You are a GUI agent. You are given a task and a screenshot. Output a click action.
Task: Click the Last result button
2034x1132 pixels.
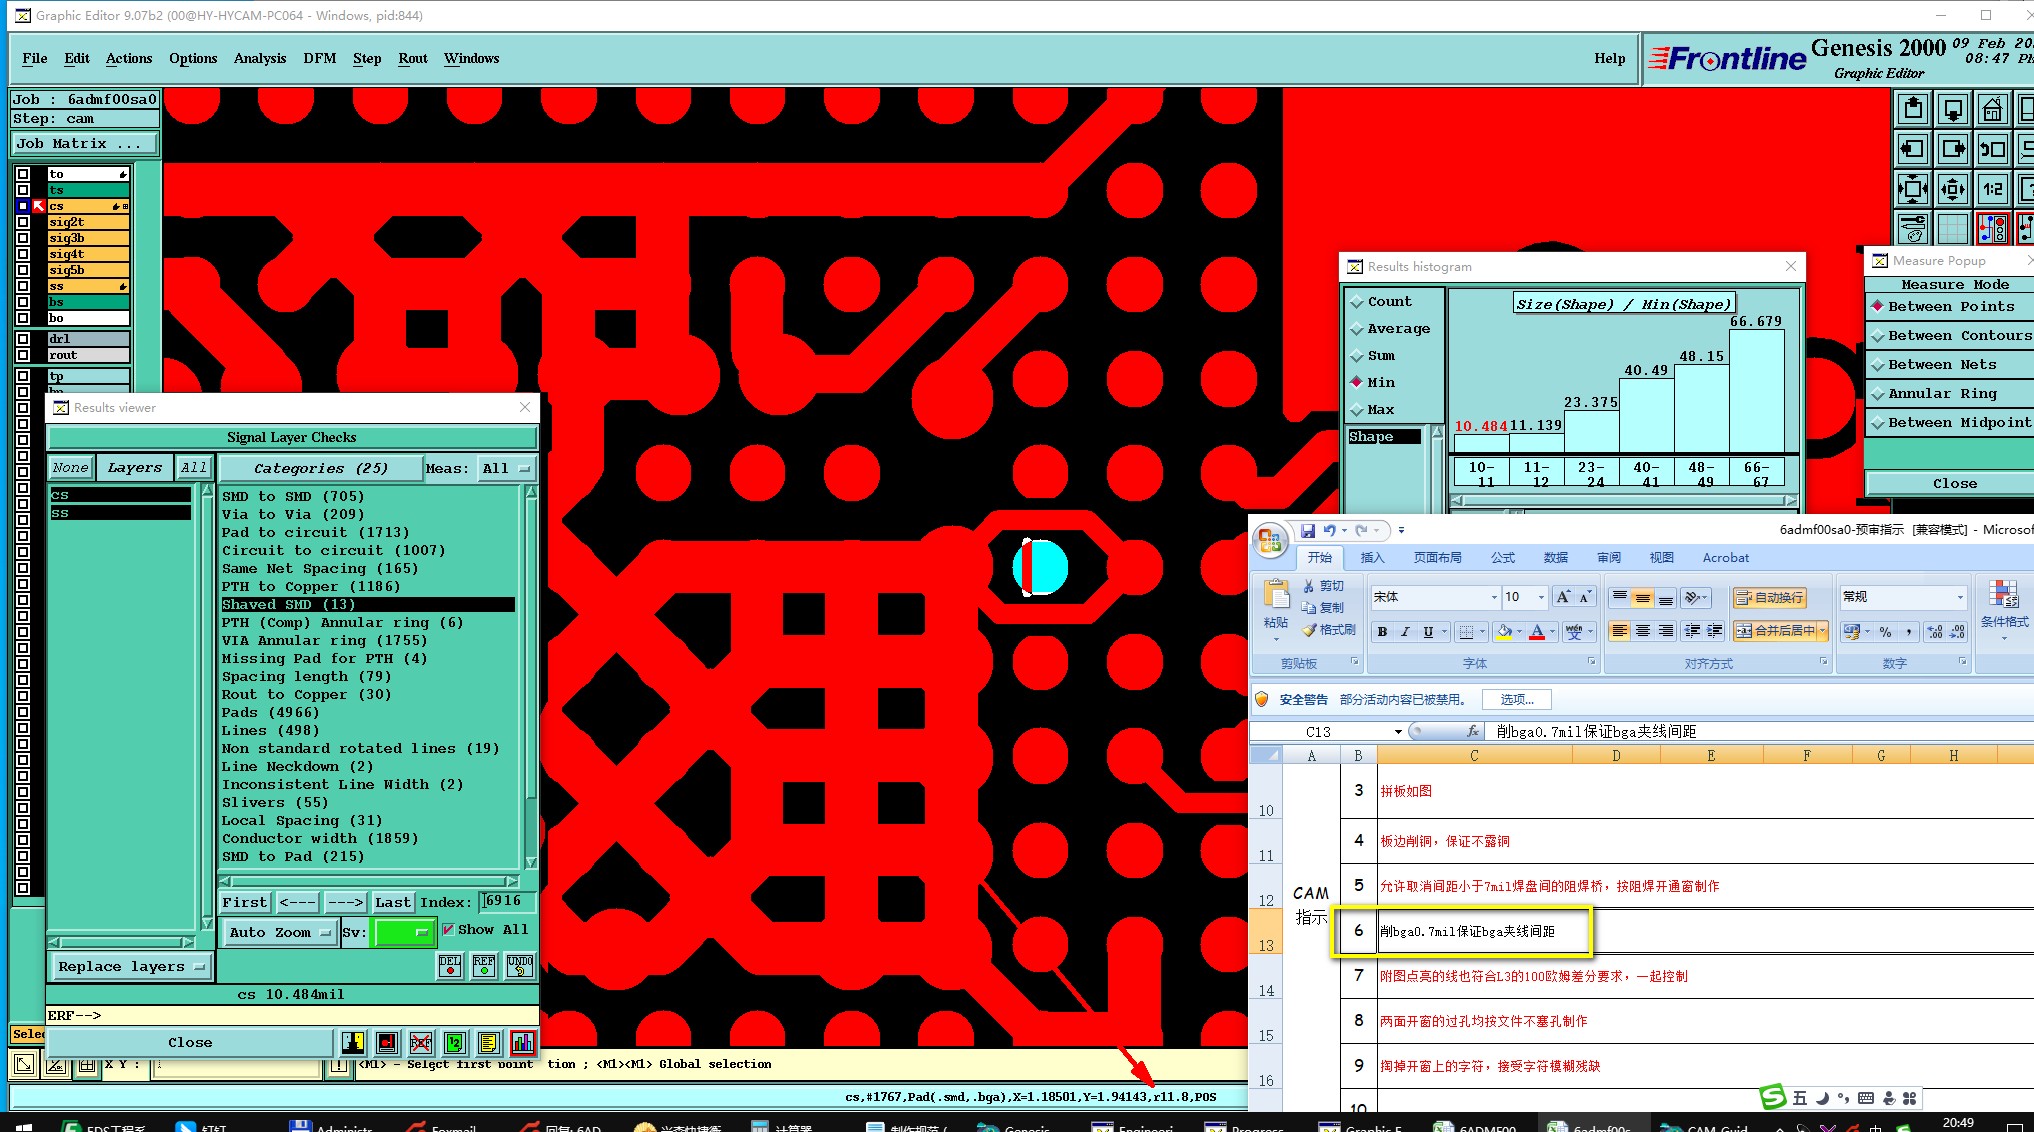392,902
